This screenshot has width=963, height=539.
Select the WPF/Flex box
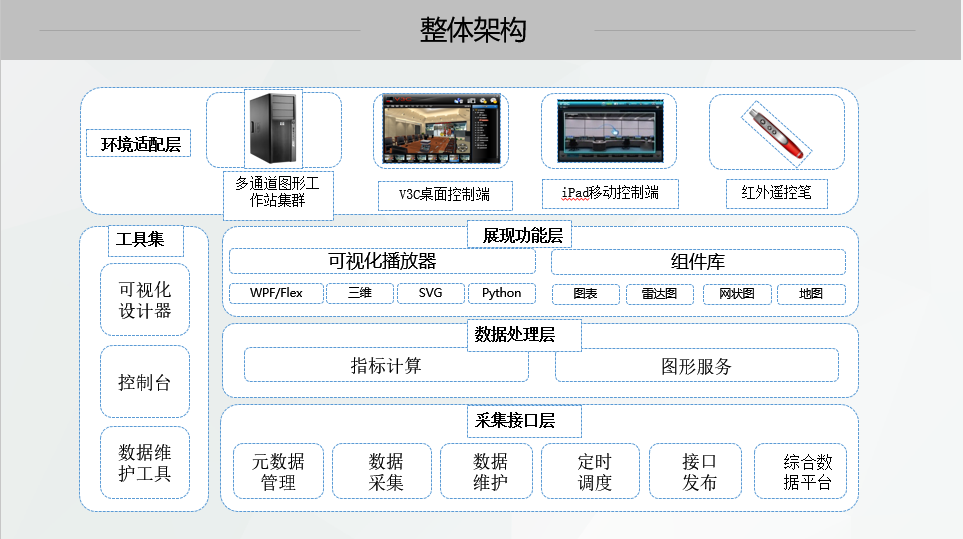coord(276,293)
